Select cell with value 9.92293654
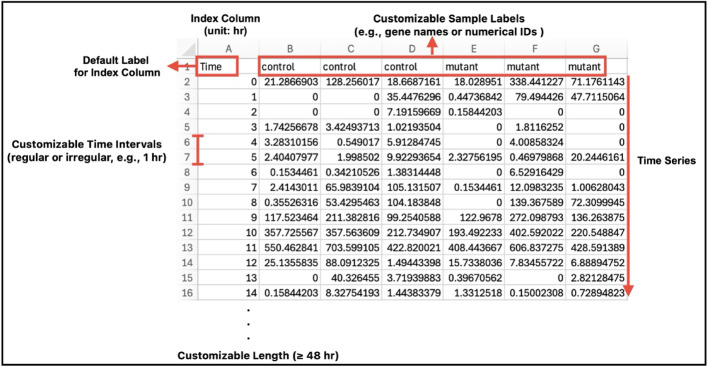 (x=412, y=157)
